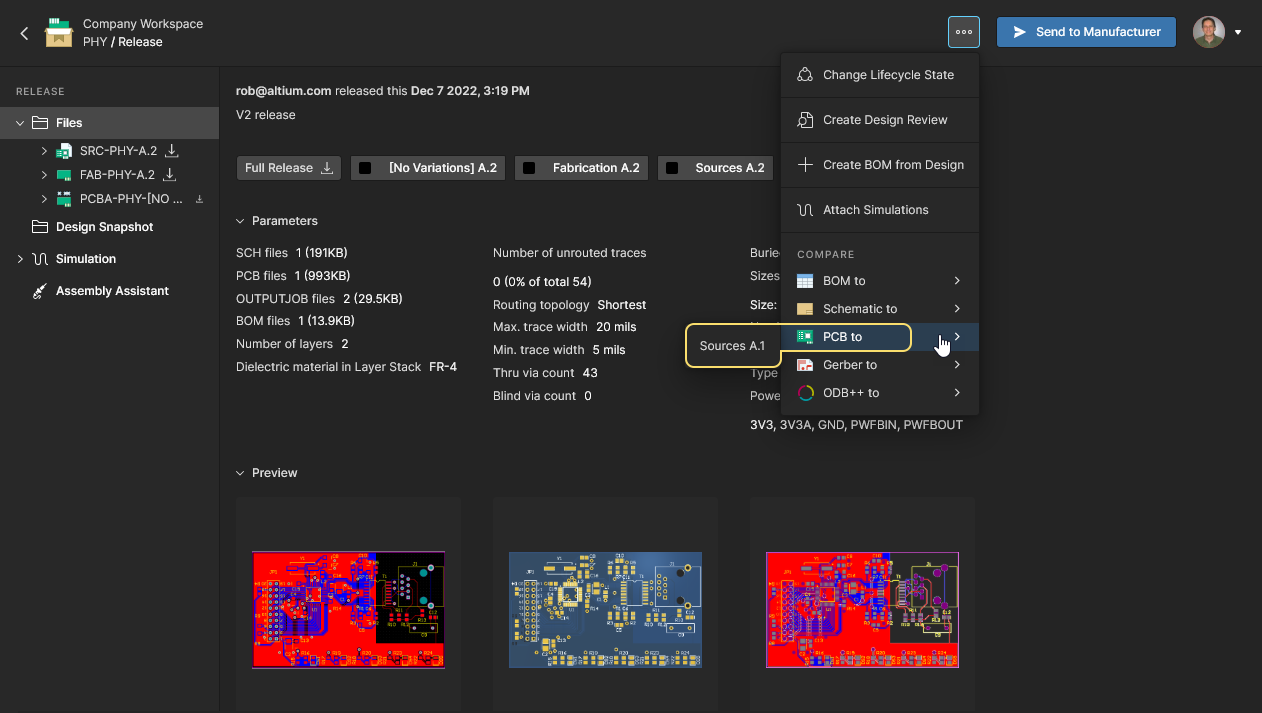Click the Sources A.2 button
The width and height of the screenshot is (1262, 713).
coord(715,168)
